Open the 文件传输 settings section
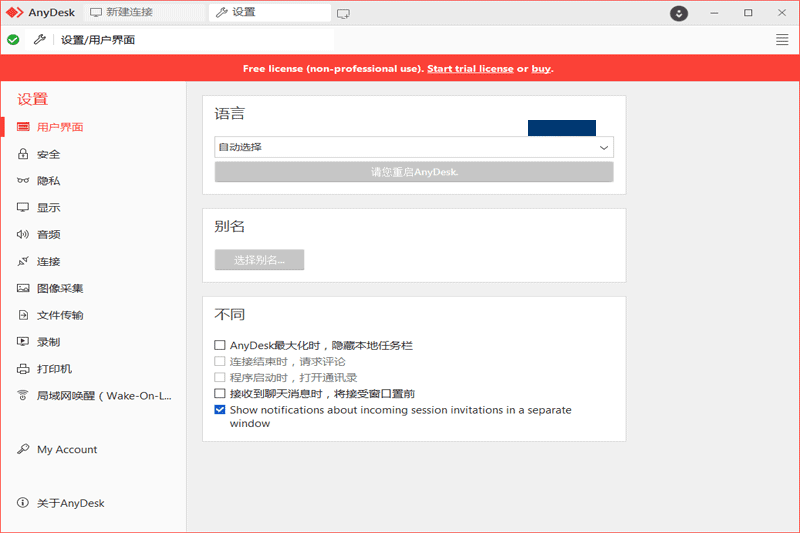 [x=60, y=315]
